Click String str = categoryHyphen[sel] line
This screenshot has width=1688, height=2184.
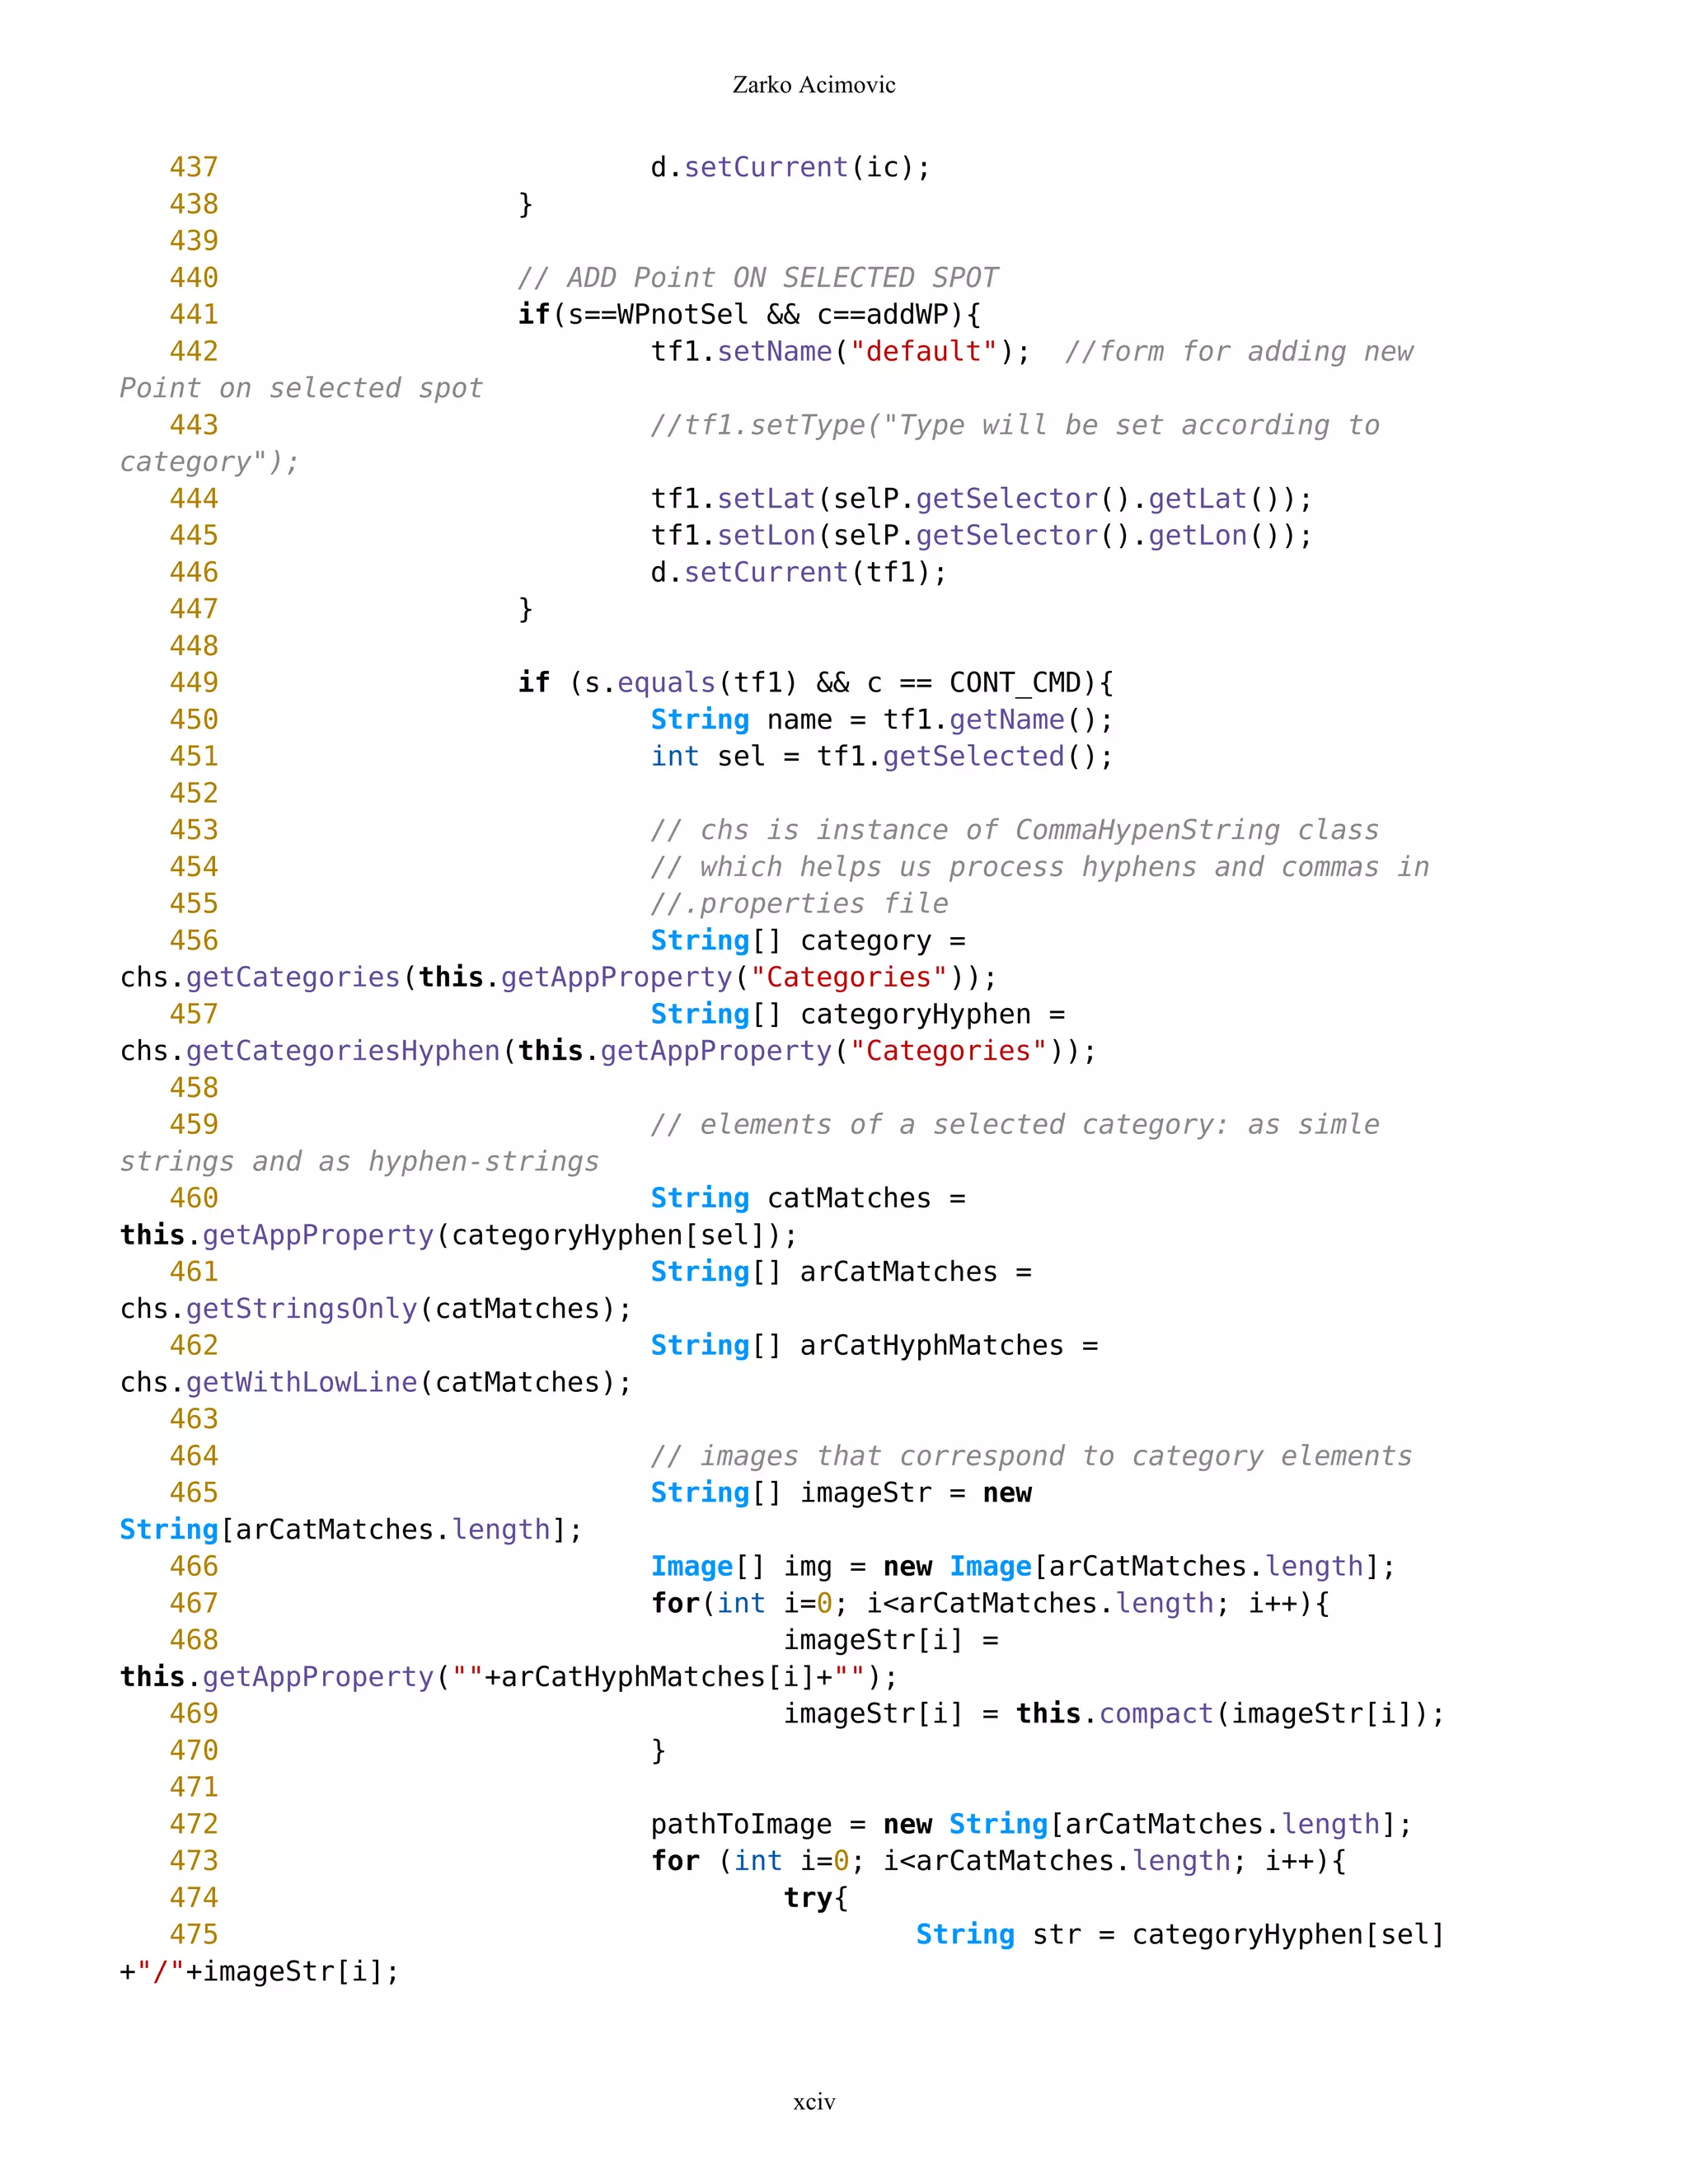[1180, 1935]
